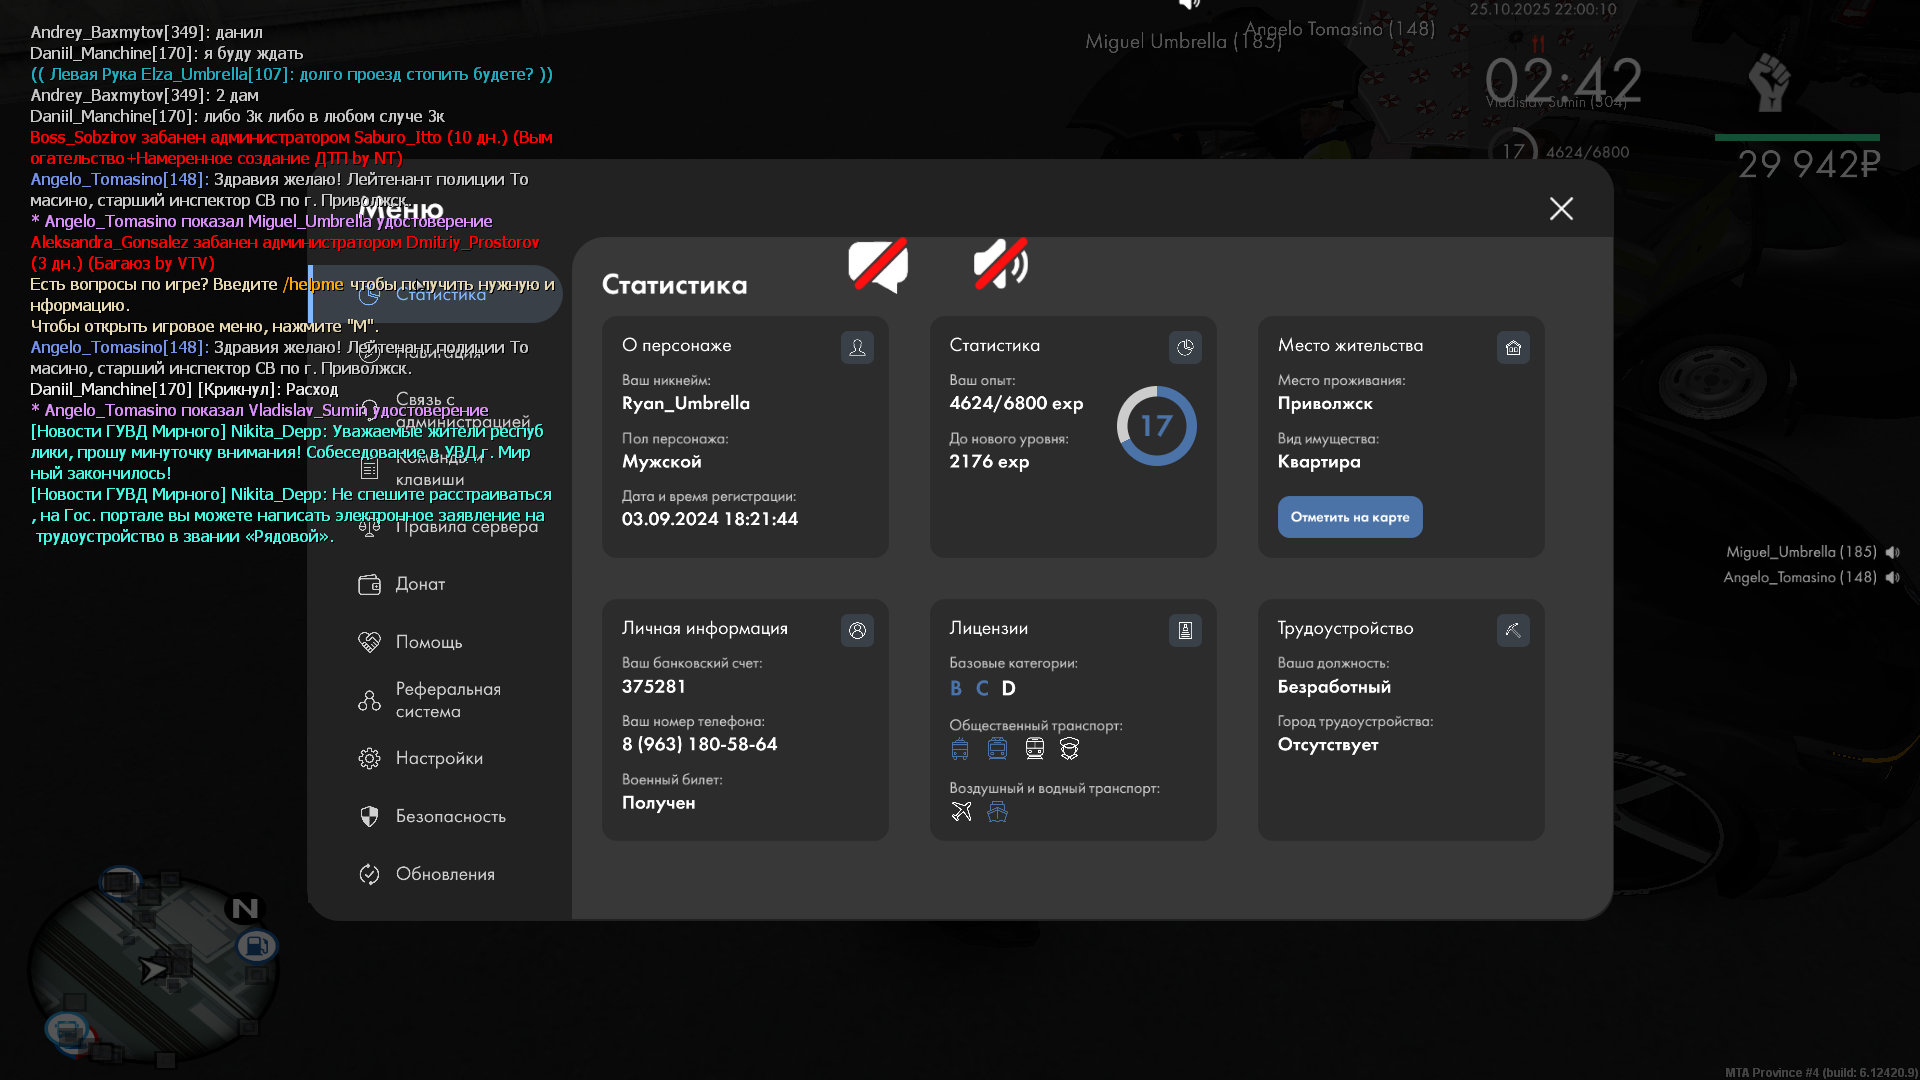Click the house icon in Место жительства card
Screen dimensions: 1920x1080
click(1513, 347)
